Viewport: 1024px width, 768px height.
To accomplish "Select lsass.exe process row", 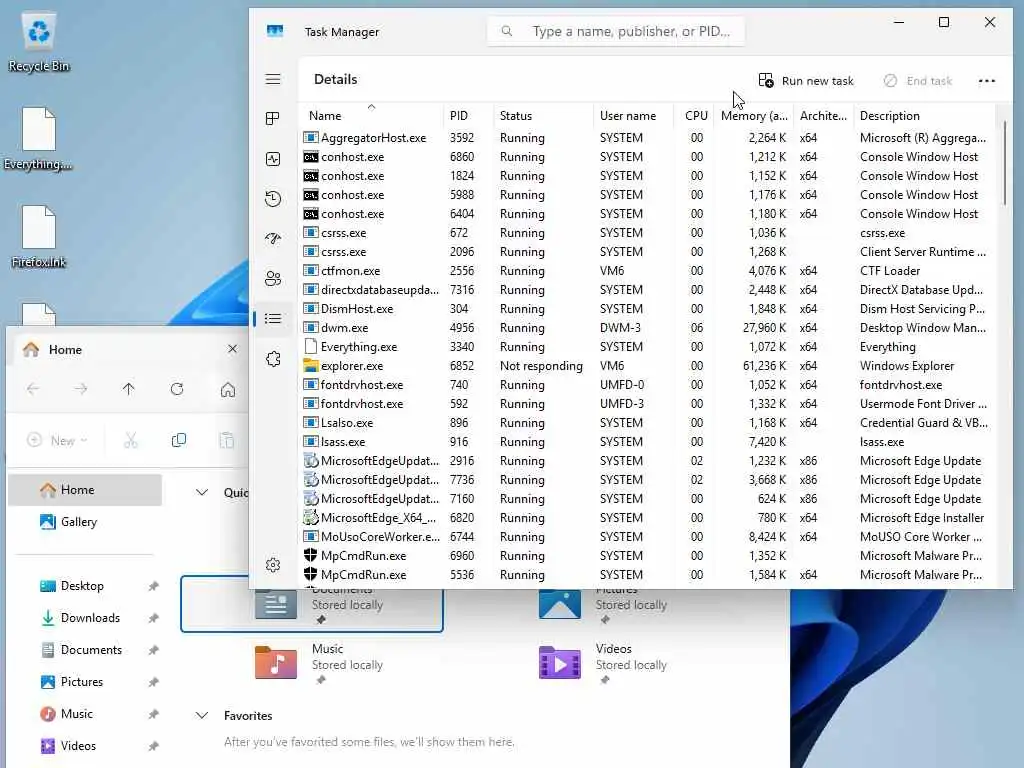I will point(648,441).
